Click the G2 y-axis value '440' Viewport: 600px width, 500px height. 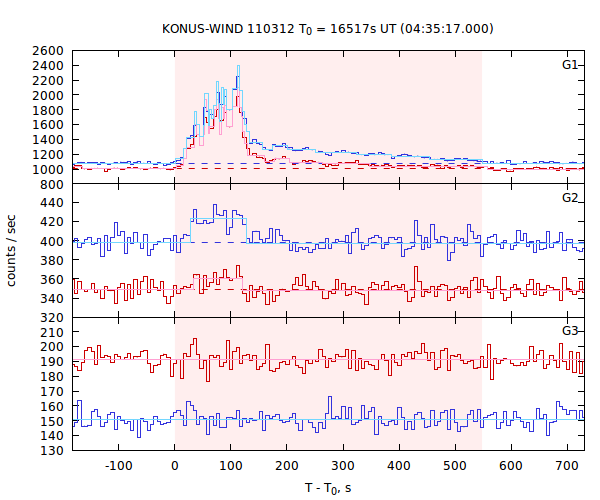pos(52,202)
